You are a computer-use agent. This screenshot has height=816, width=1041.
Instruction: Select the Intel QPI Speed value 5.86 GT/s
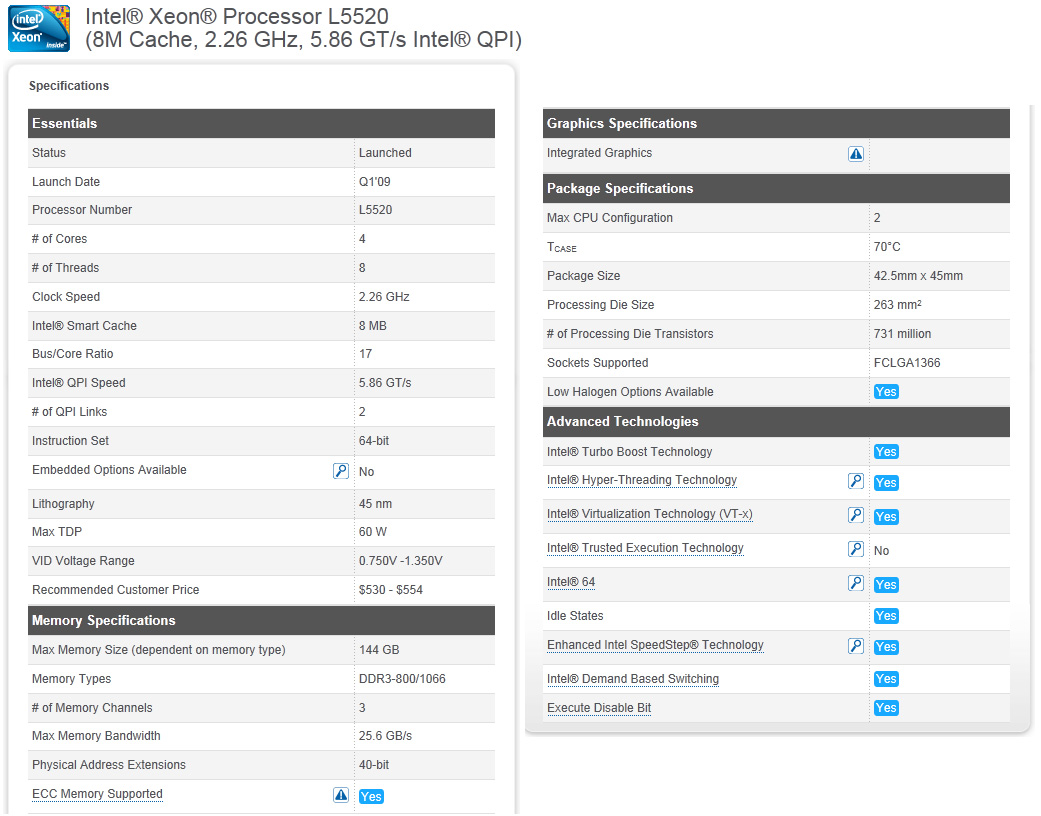(x=385, y=383)
